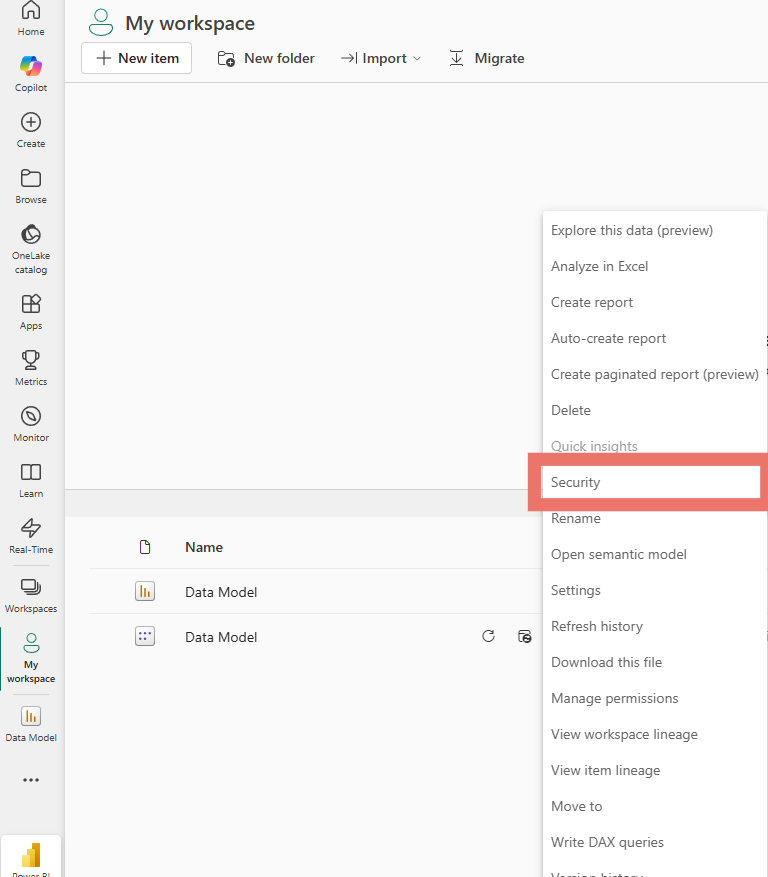
Task: Open Home in the left navigation
Action: point(31,18)
